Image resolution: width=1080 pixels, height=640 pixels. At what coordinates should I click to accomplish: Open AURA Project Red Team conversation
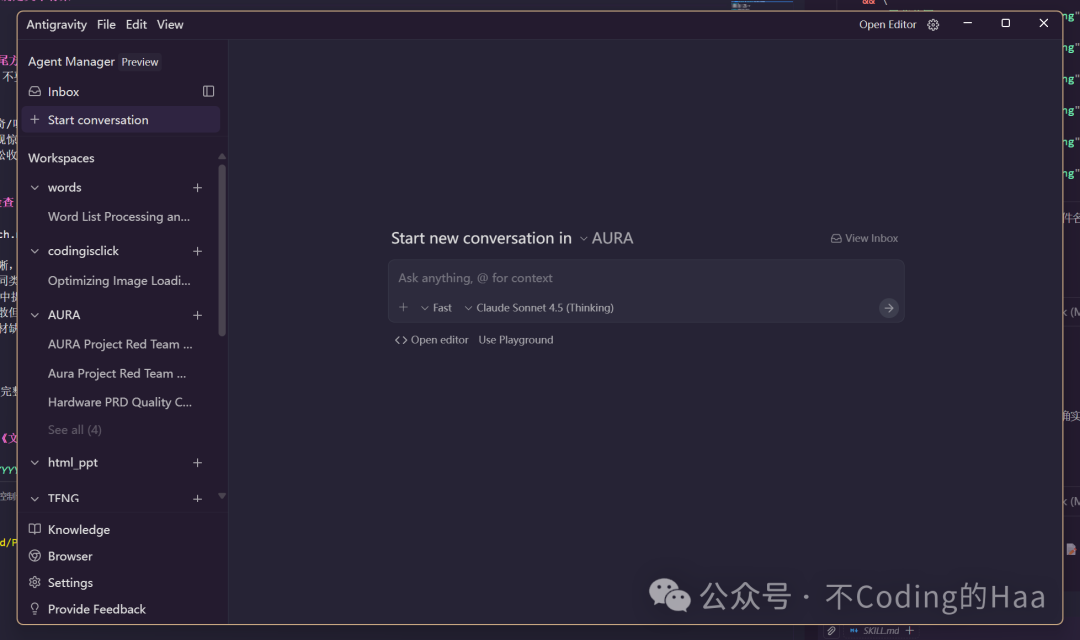pyautogui.click(x=120, y=344)
